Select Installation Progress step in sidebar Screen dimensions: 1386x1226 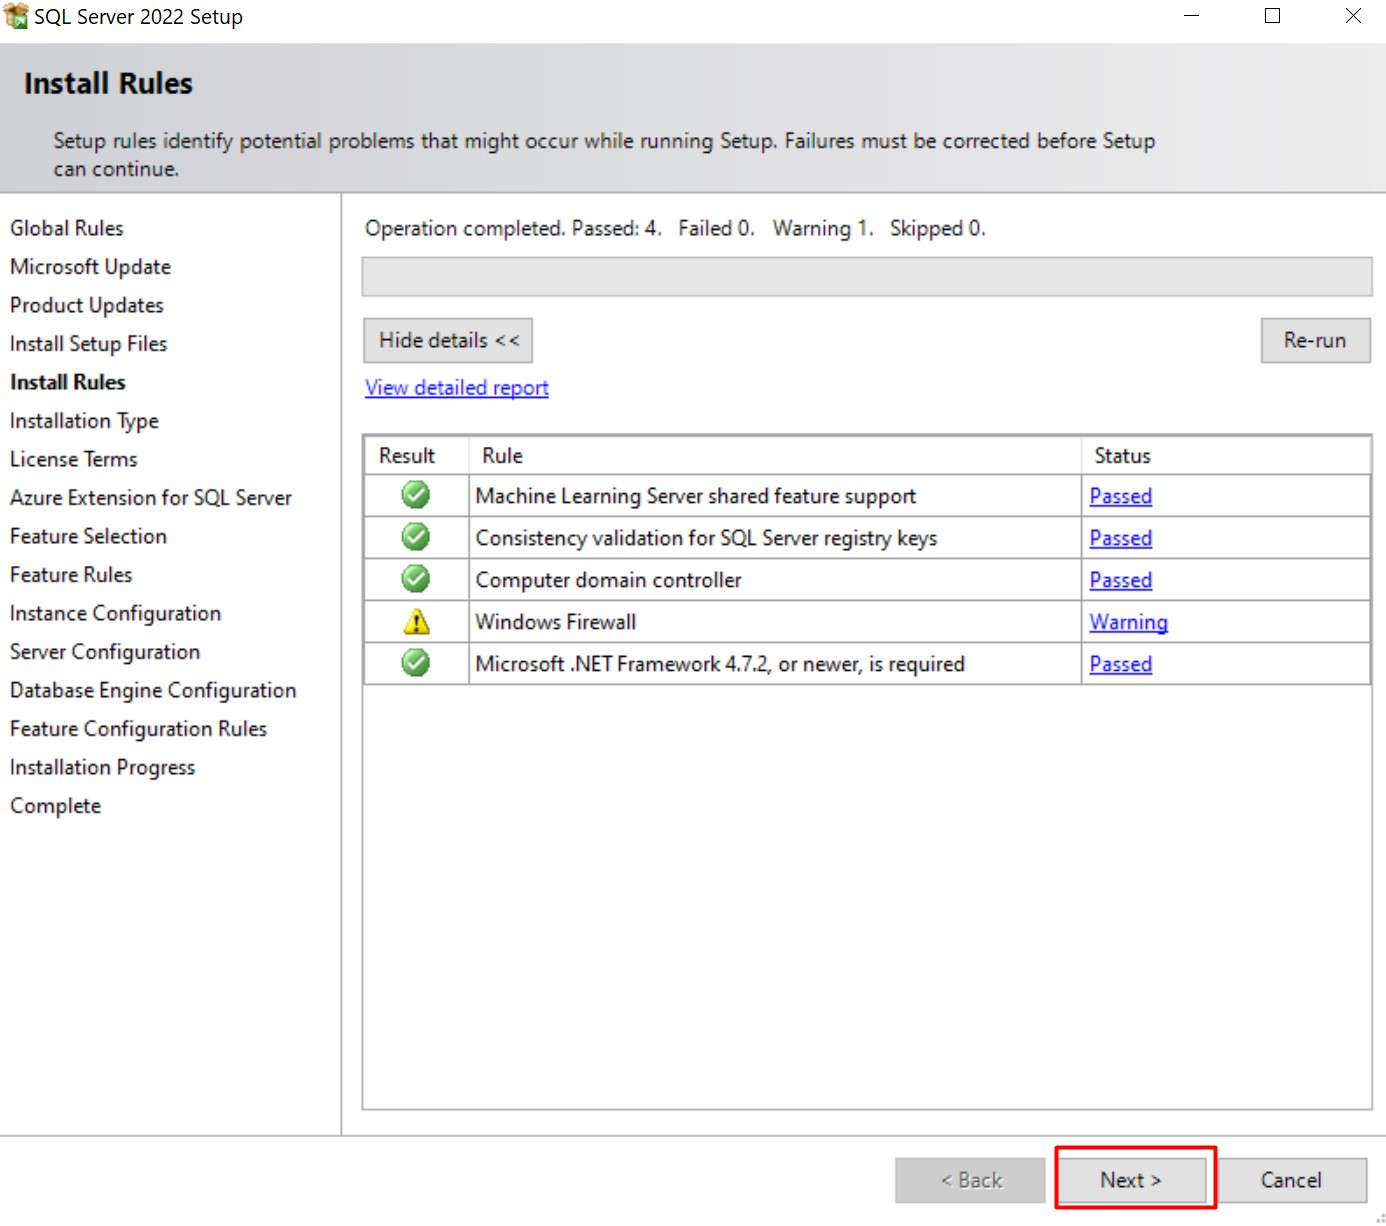tap(103, 767)
